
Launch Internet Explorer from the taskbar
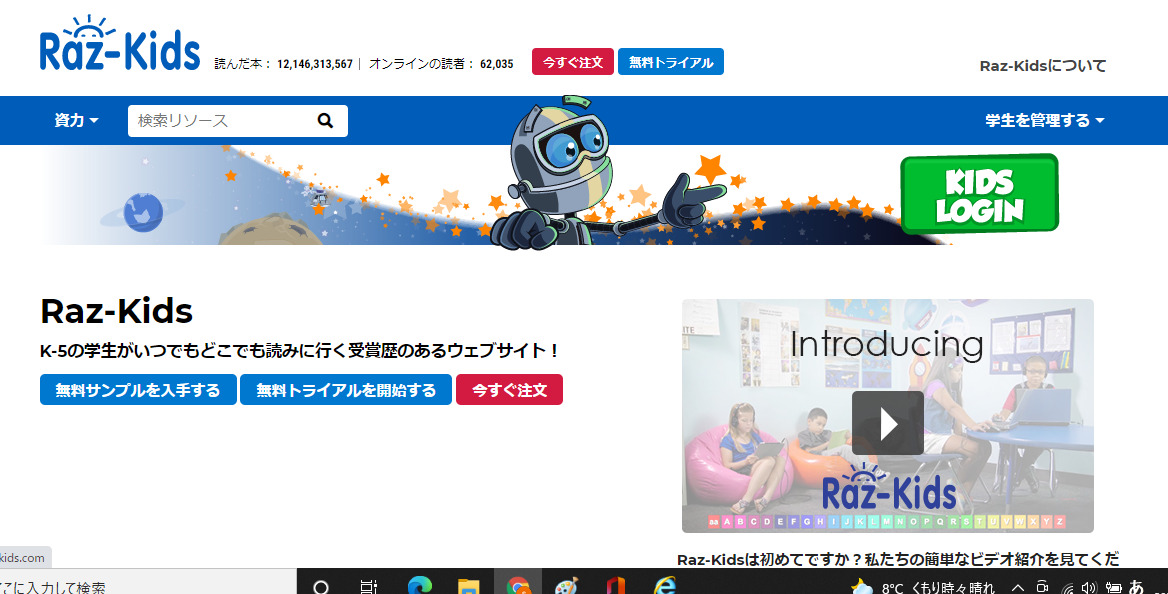point(664,587)
